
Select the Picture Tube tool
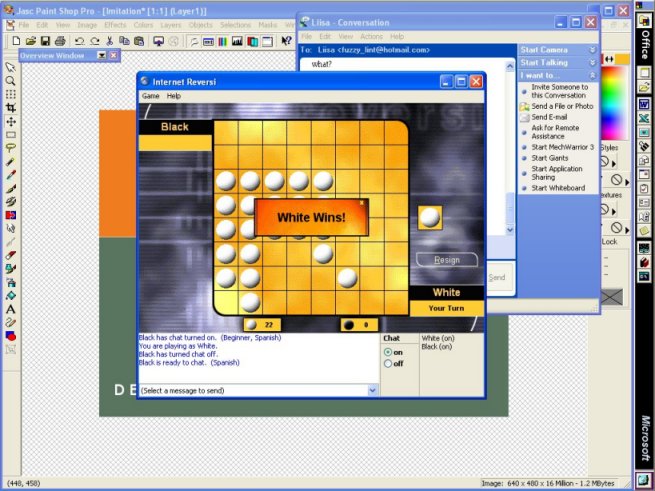click(10, 268)
